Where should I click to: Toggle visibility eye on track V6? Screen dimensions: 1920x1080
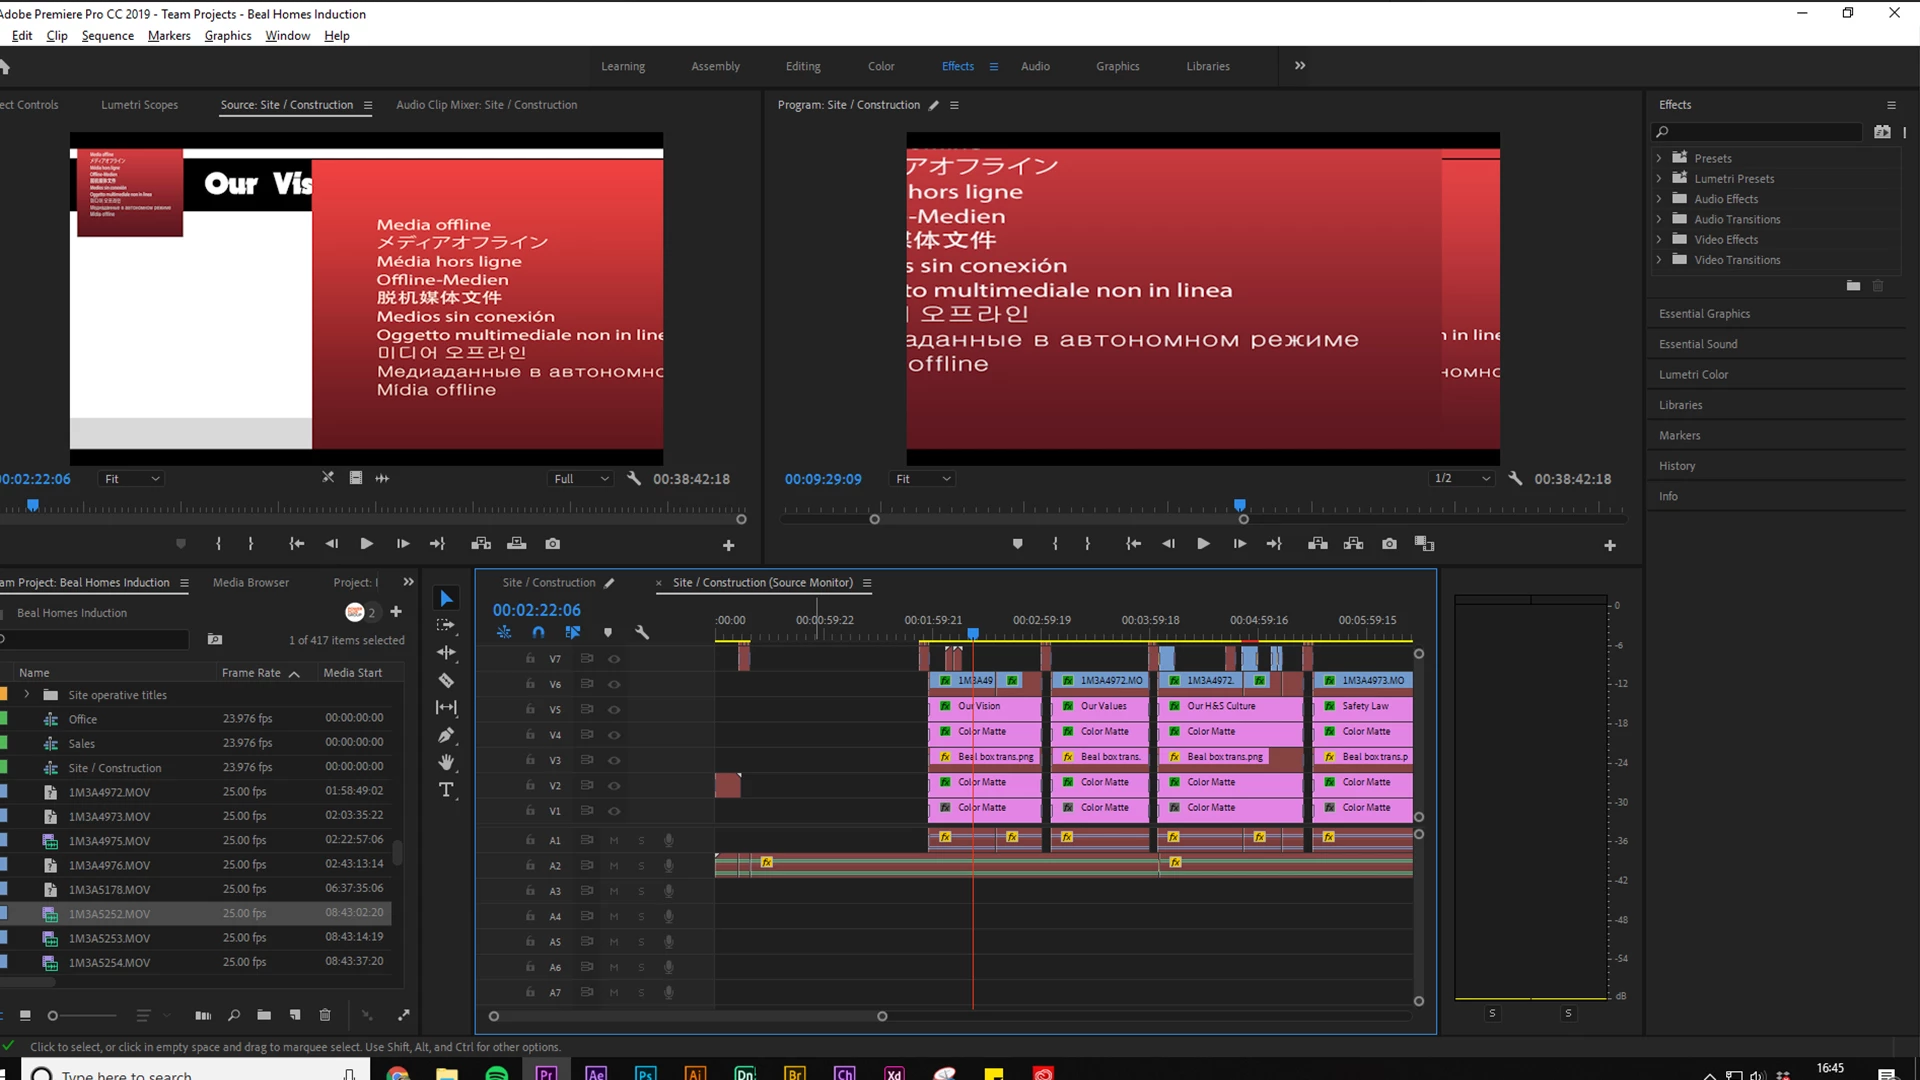(x=614, y=684)
